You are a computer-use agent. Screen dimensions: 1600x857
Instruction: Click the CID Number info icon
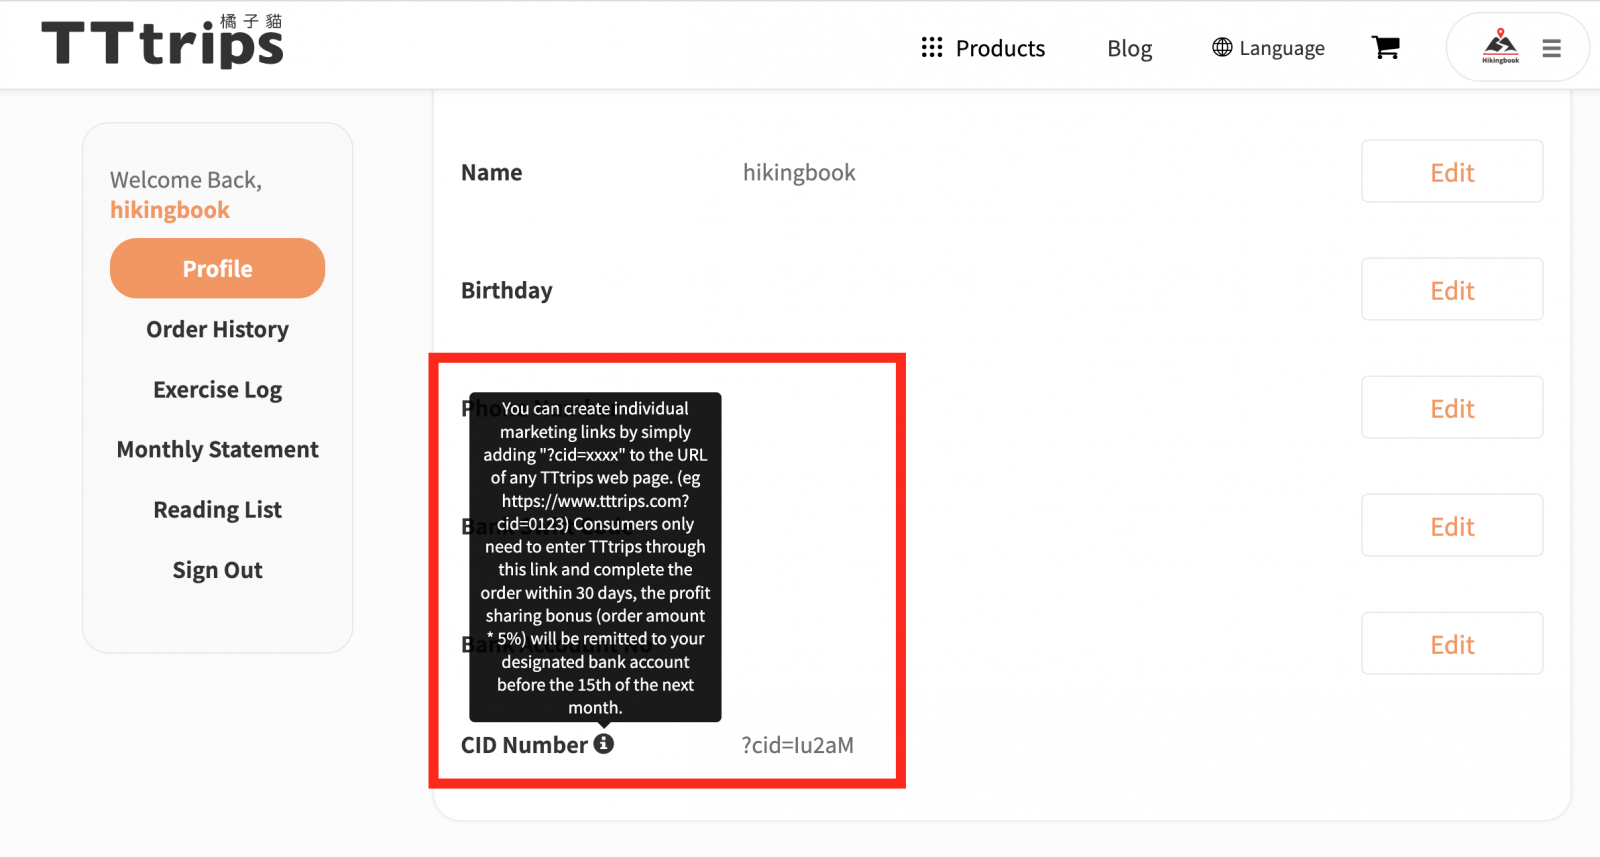604,743
